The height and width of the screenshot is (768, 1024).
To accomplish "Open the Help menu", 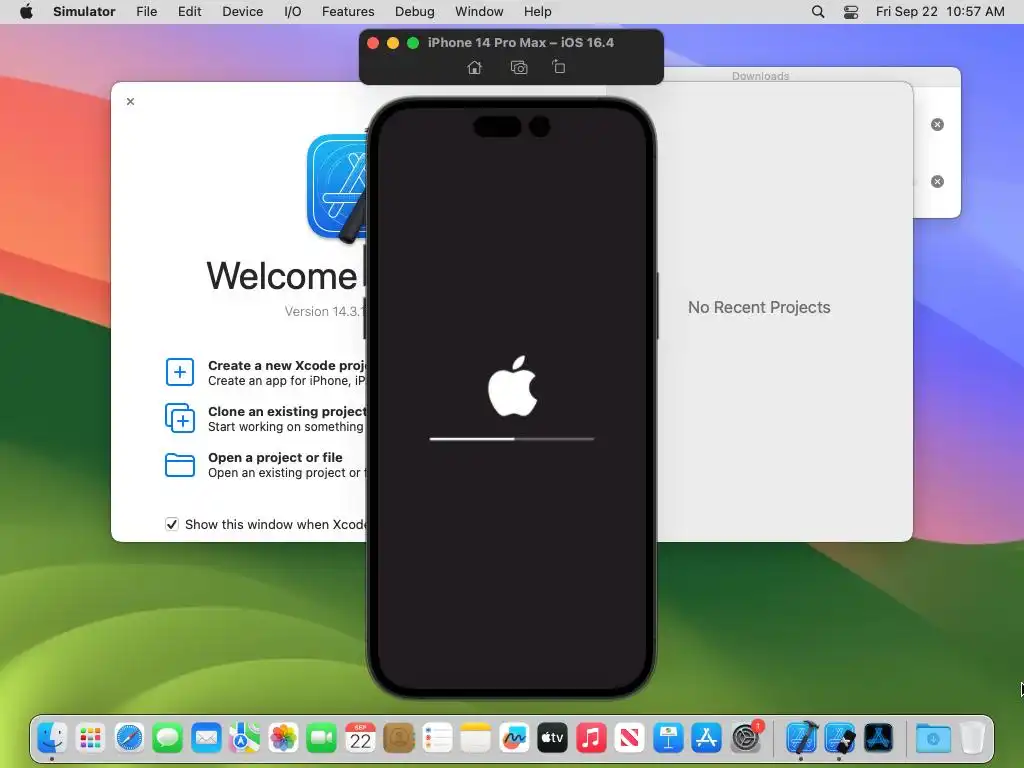I will tap(537, 11).
